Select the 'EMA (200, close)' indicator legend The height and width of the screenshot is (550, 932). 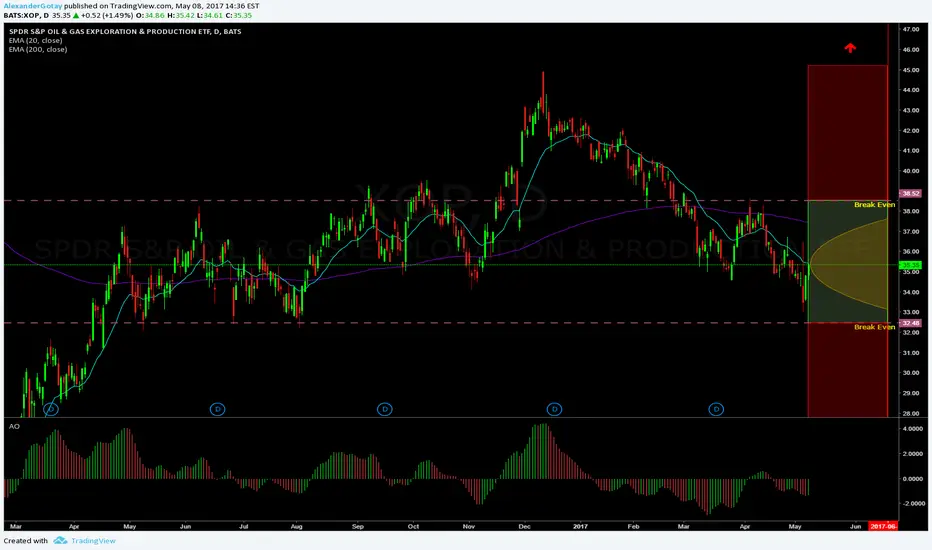pyautogui.click(x=37, y=49)
